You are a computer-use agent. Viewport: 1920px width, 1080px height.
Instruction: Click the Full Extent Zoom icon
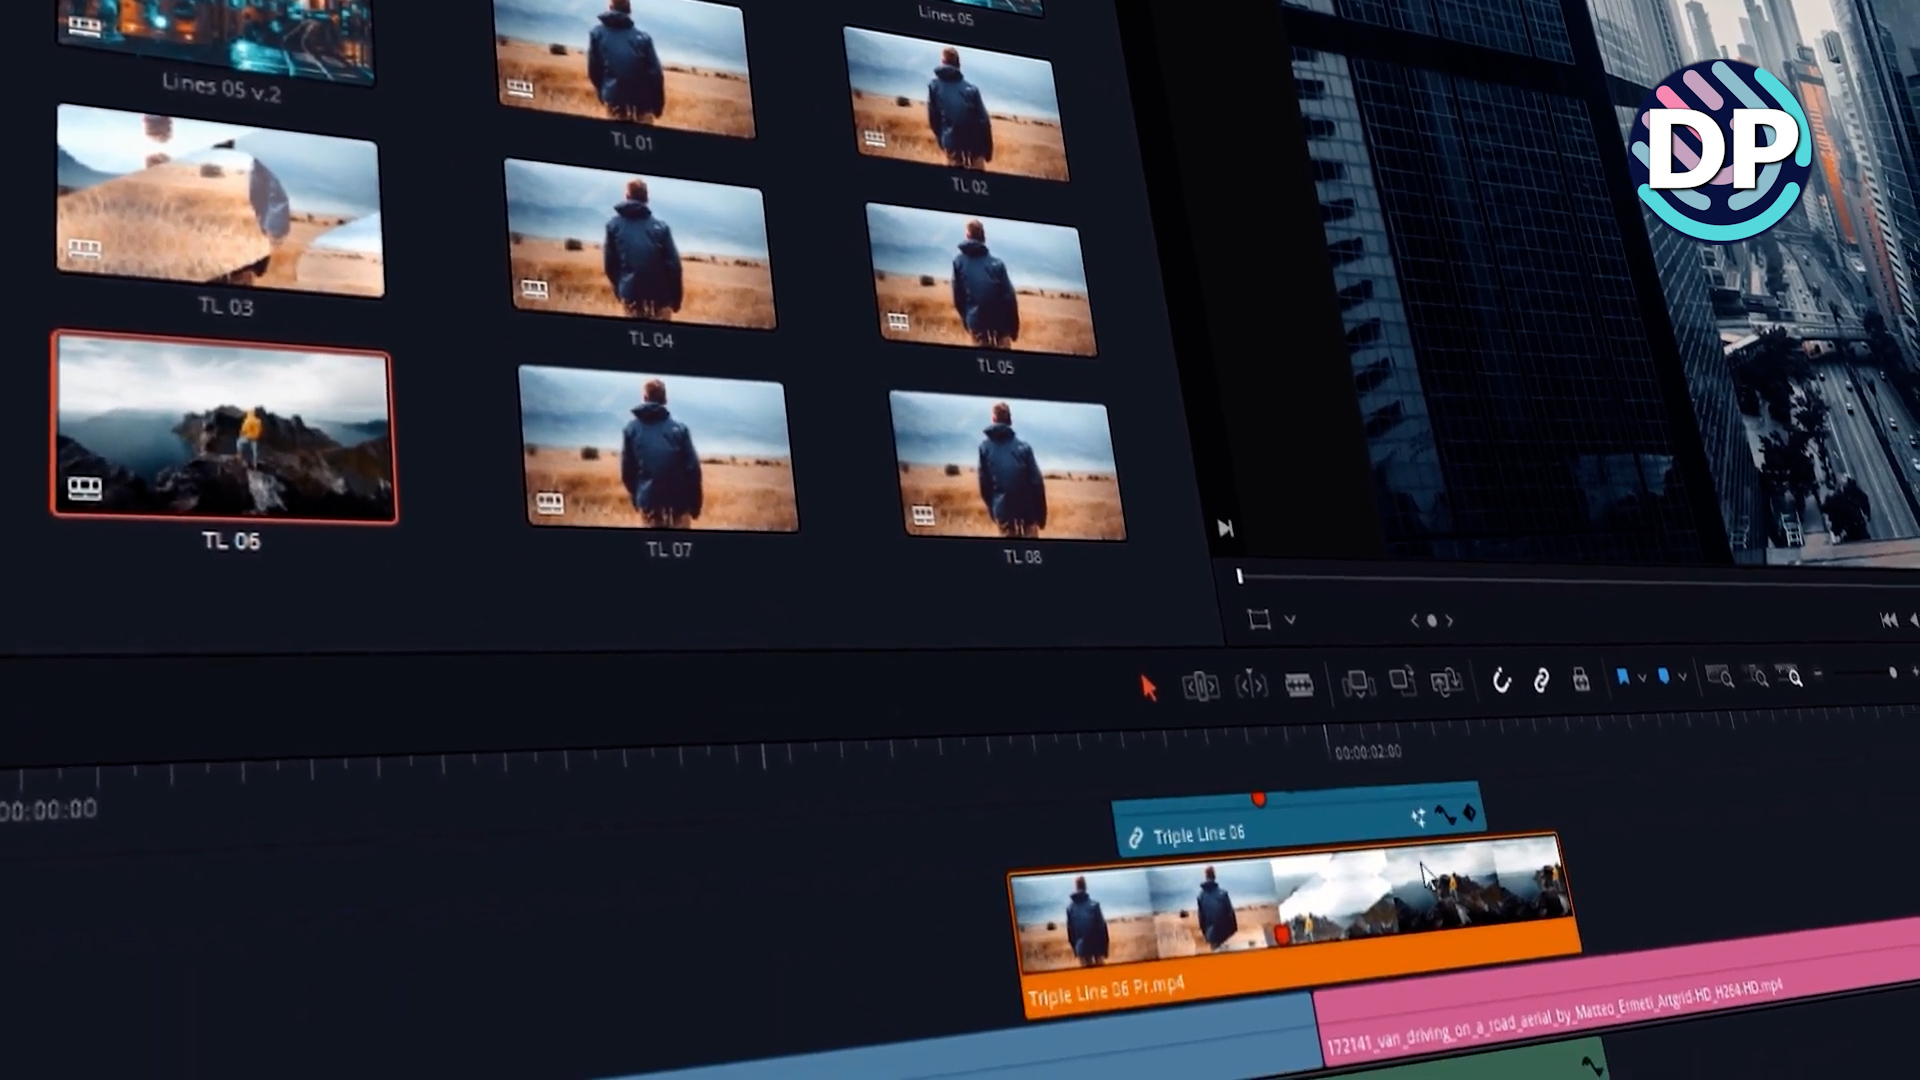tap(1719, 677)
